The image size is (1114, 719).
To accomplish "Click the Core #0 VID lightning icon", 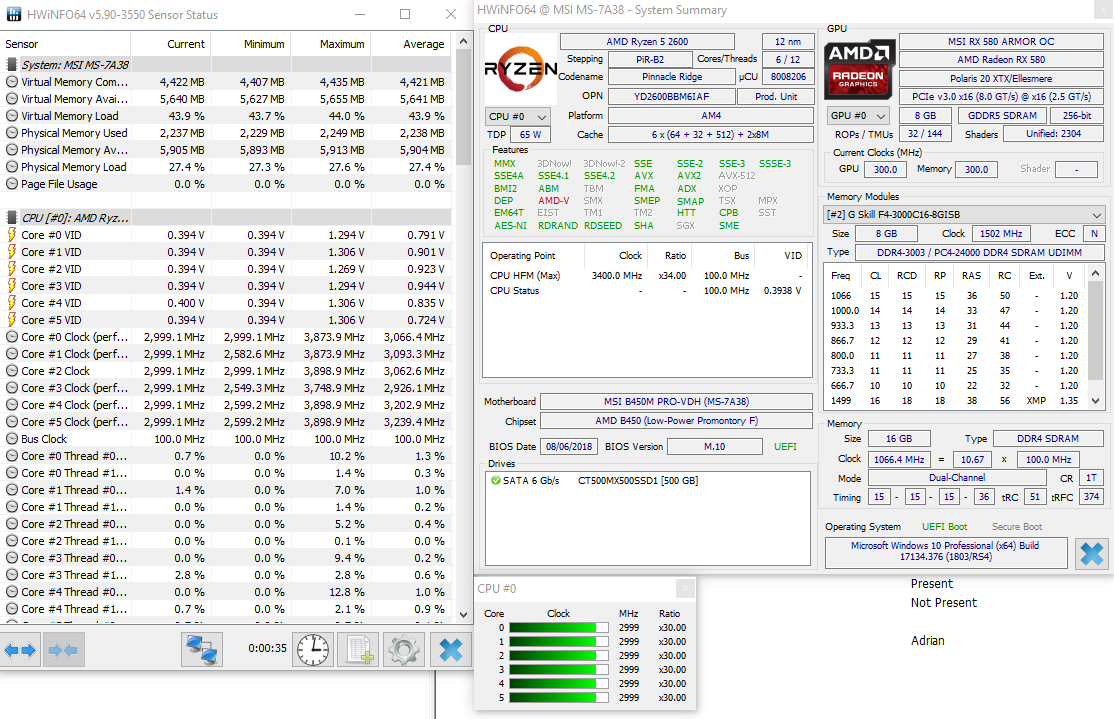I will pyautogui.click(x=11, y=234).
